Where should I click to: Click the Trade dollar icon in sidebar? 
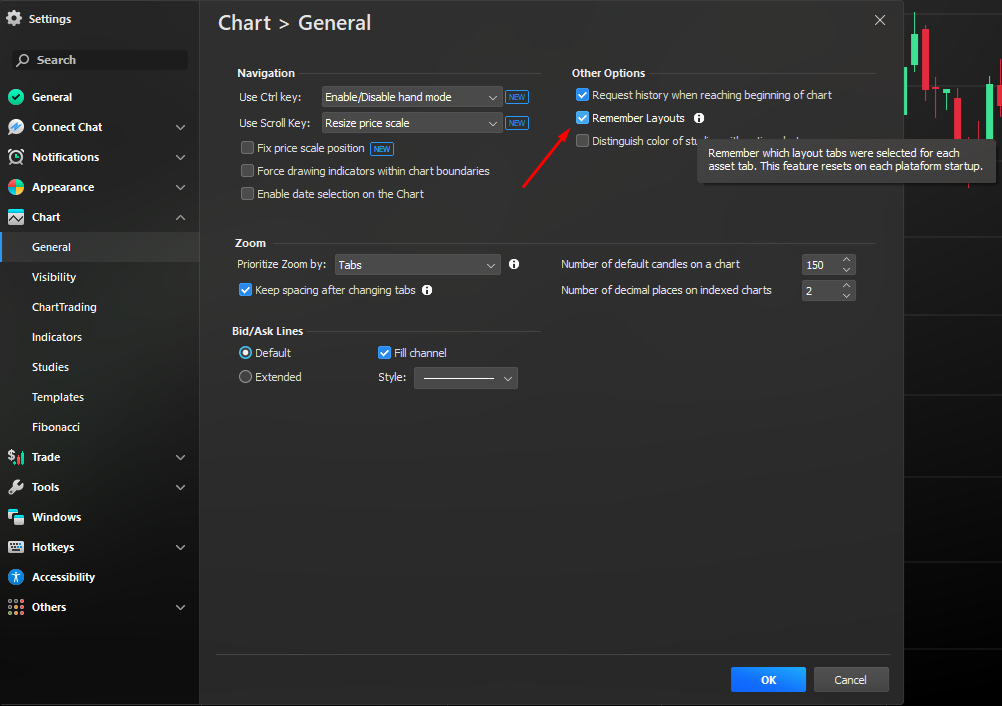point(16,457)
